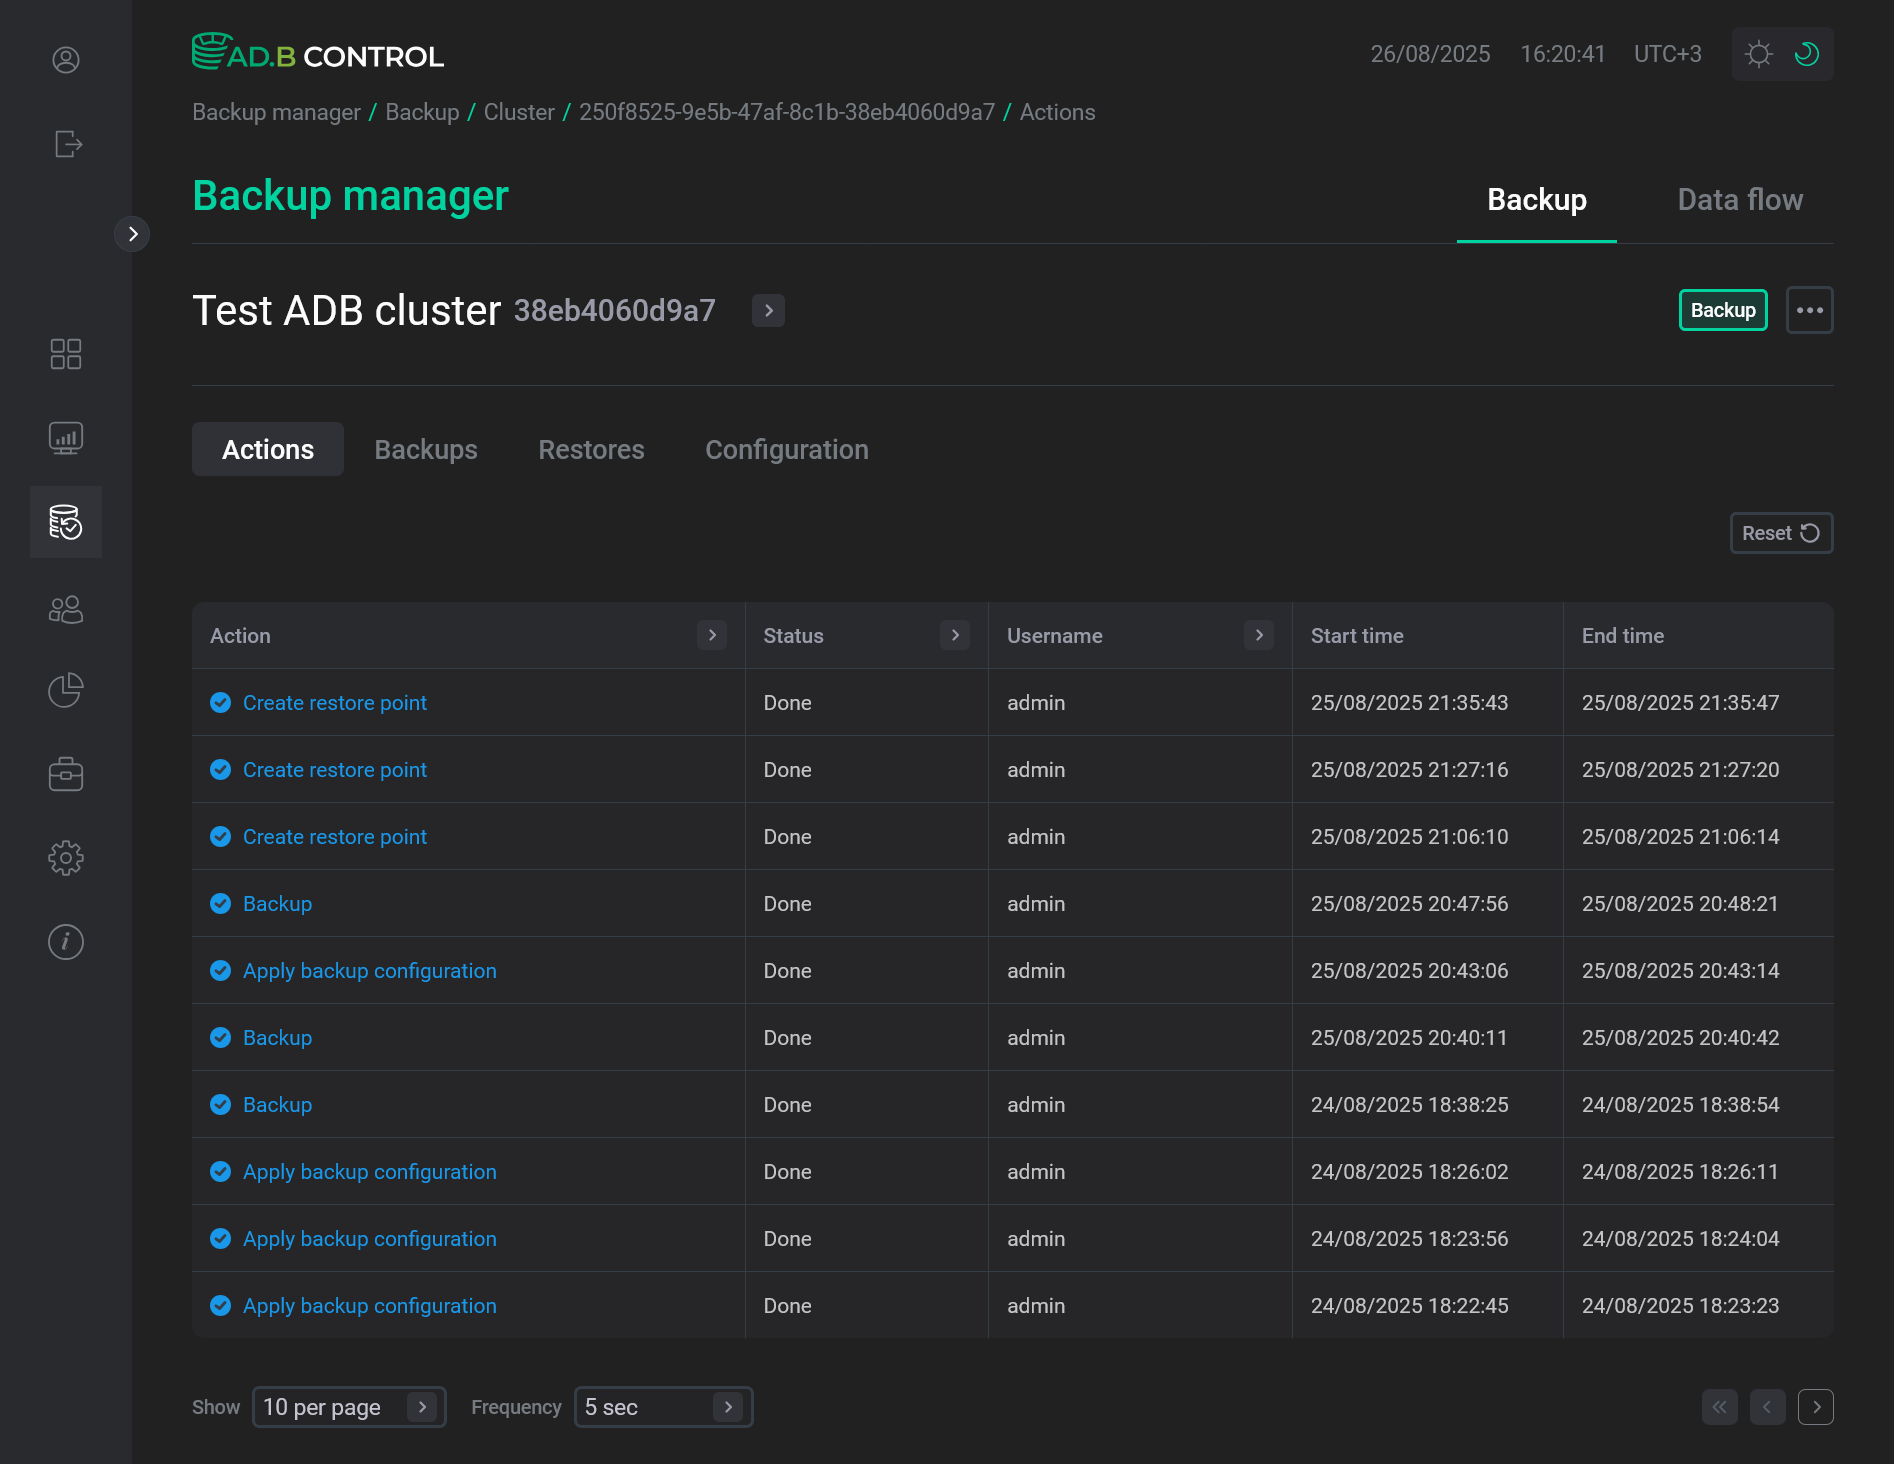Click the briefcase jobs icon
Viewport: 1894px width, 1464px height.
point(65,773)
